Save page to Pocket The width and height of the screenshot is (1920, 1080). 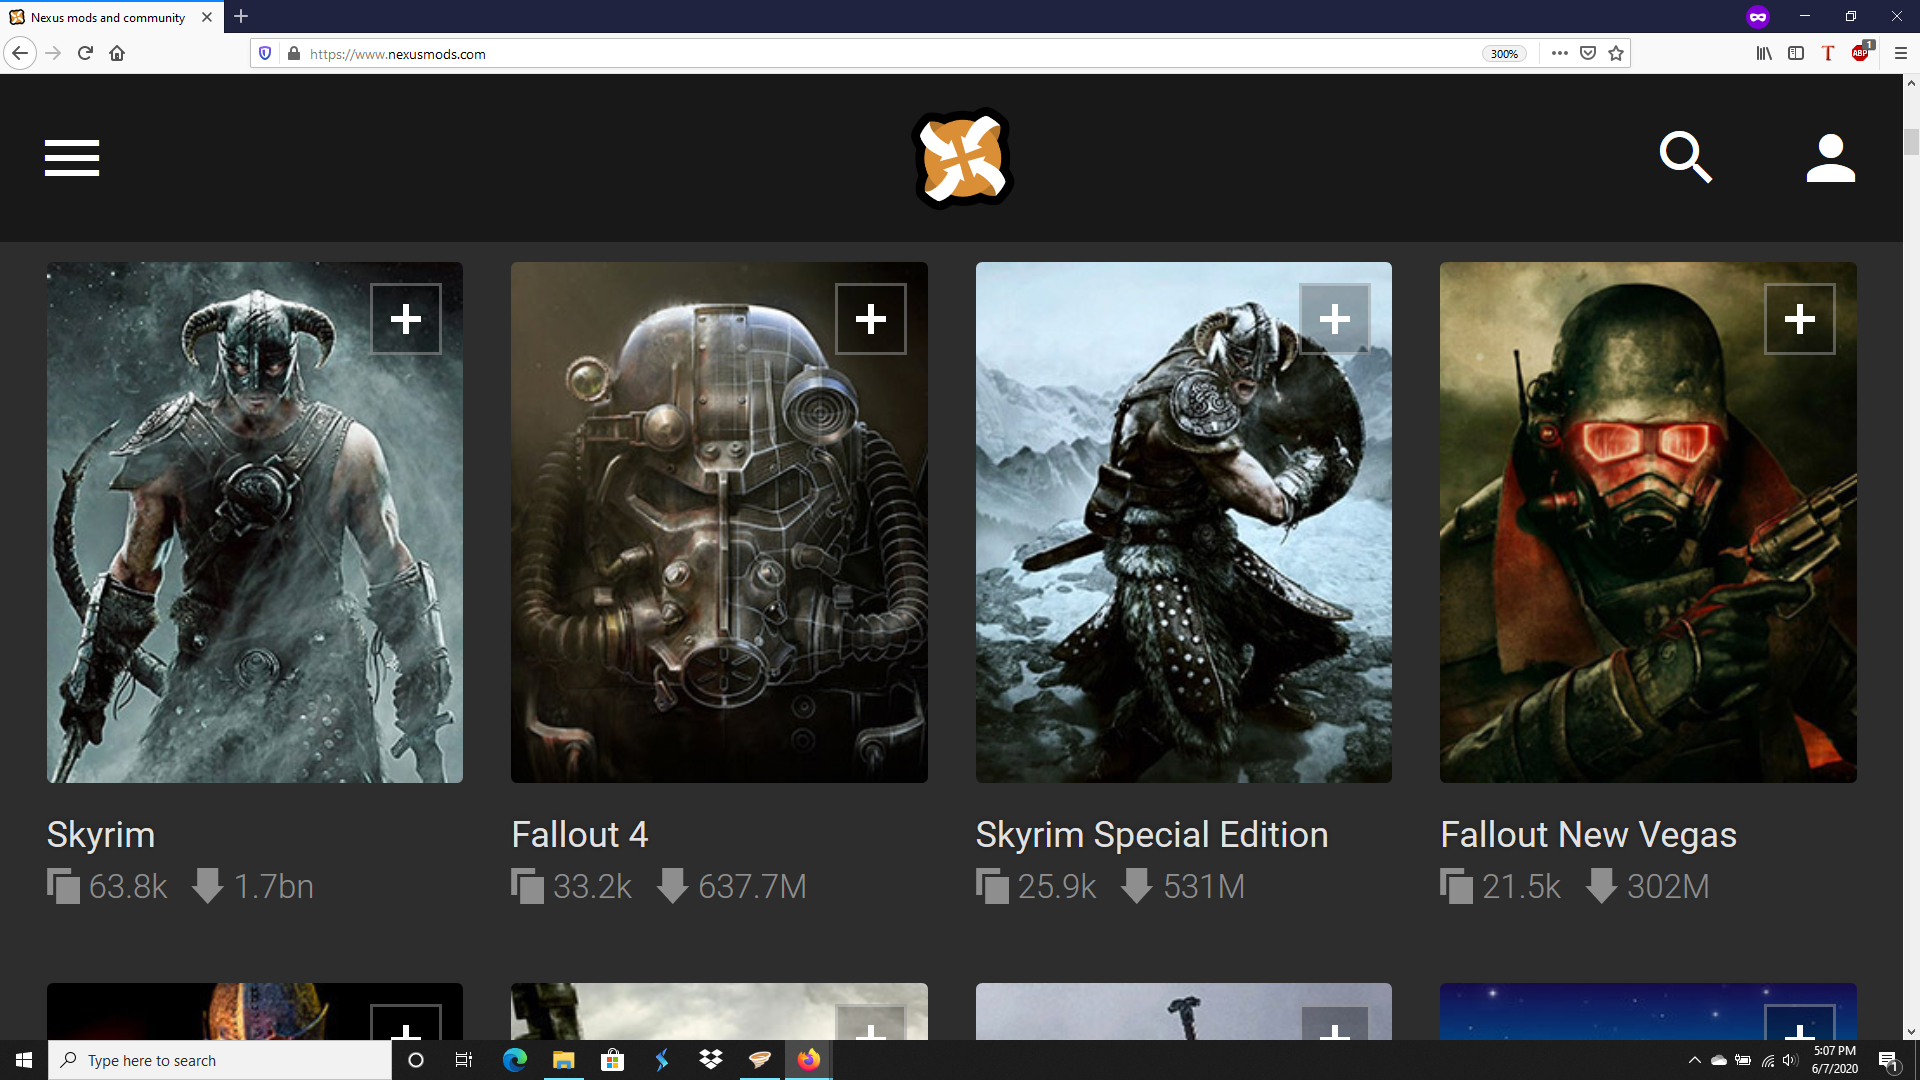pos(1588,53)
